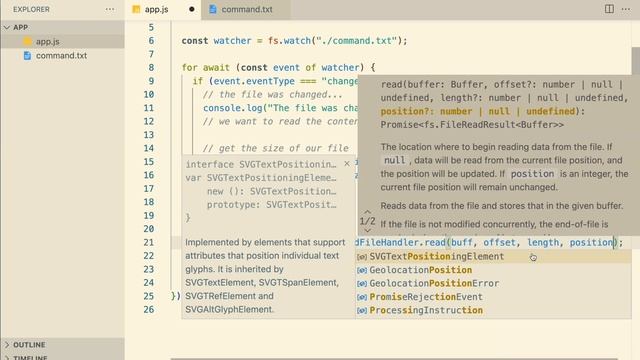Click the 'the file was changed' comment on line 10
This screenshot has height=360, width=640.
273,95
